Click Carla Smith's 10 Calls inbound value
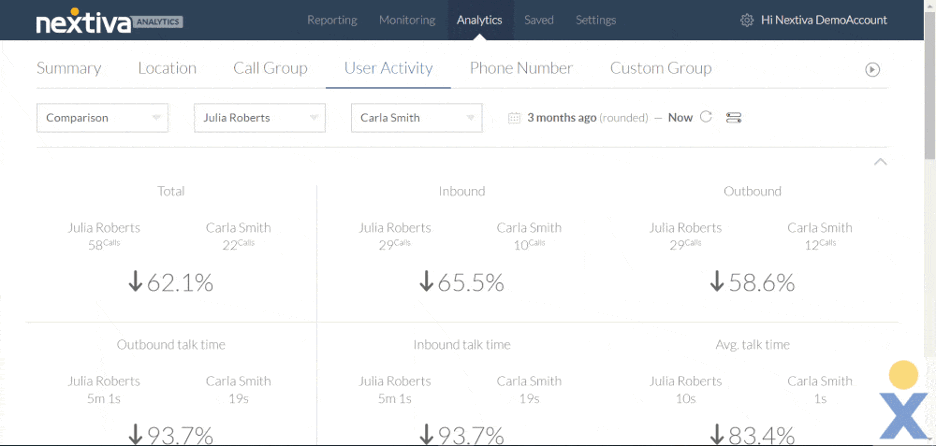Screen dimensions: 936x446 coord(529,244)
